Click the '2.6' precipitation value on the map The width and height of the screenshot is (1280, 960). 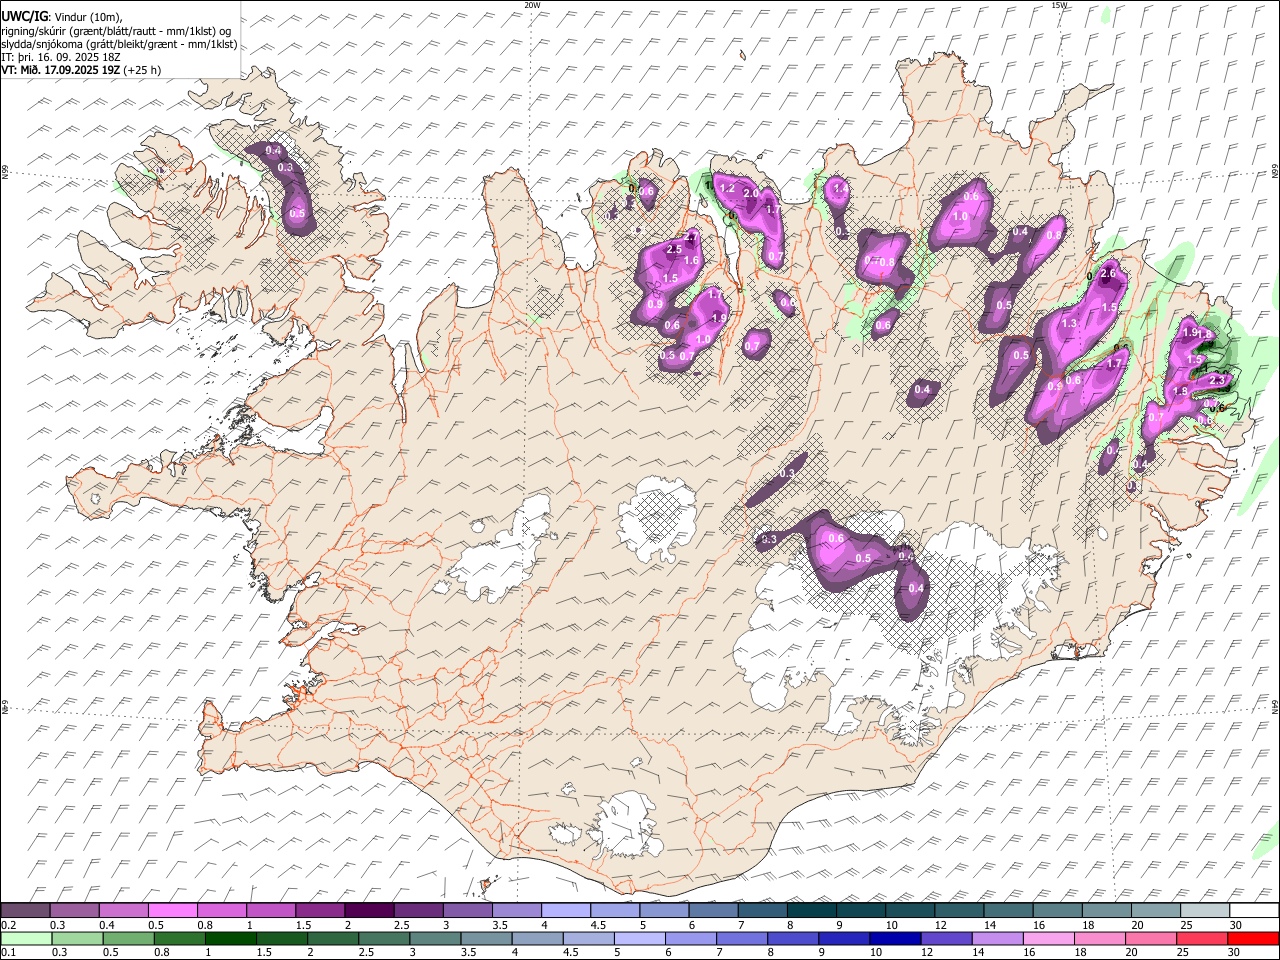1107,274
